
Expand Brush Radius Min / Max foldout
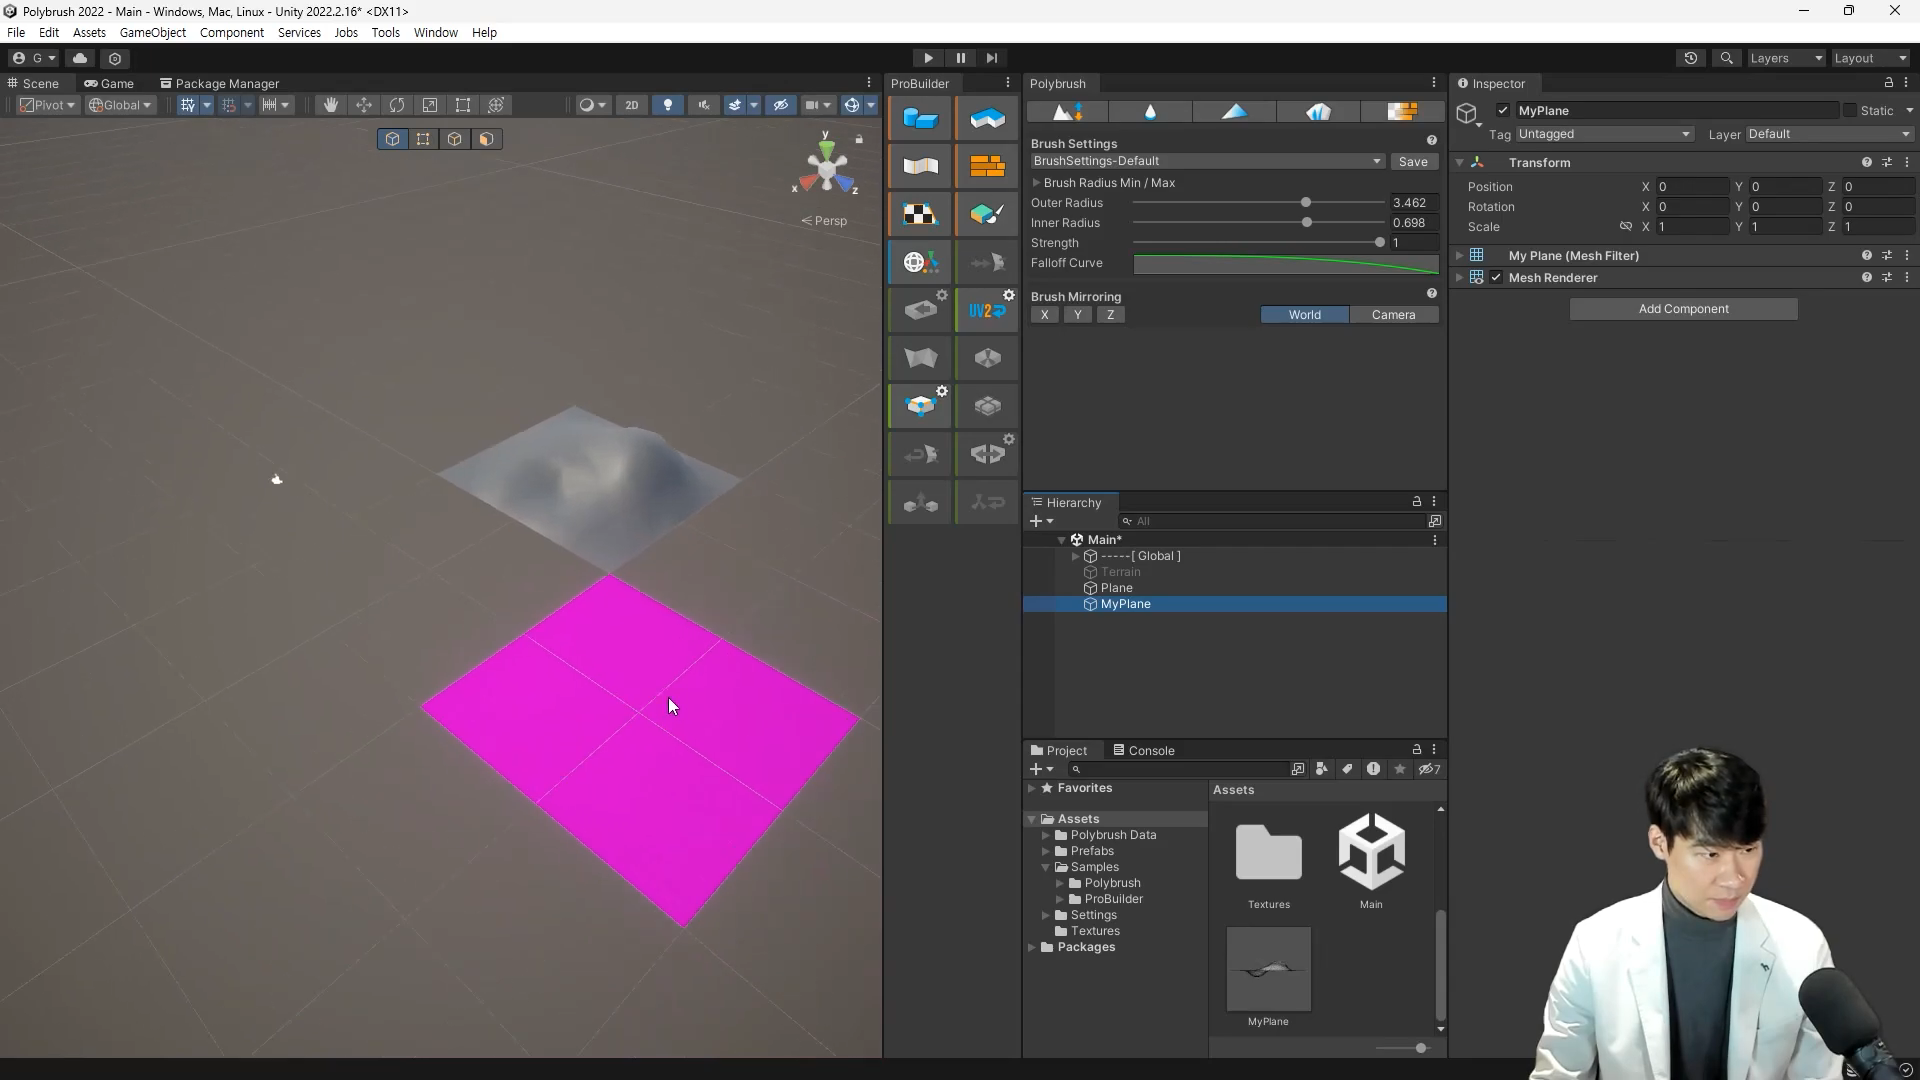(x=1037, y=183)
